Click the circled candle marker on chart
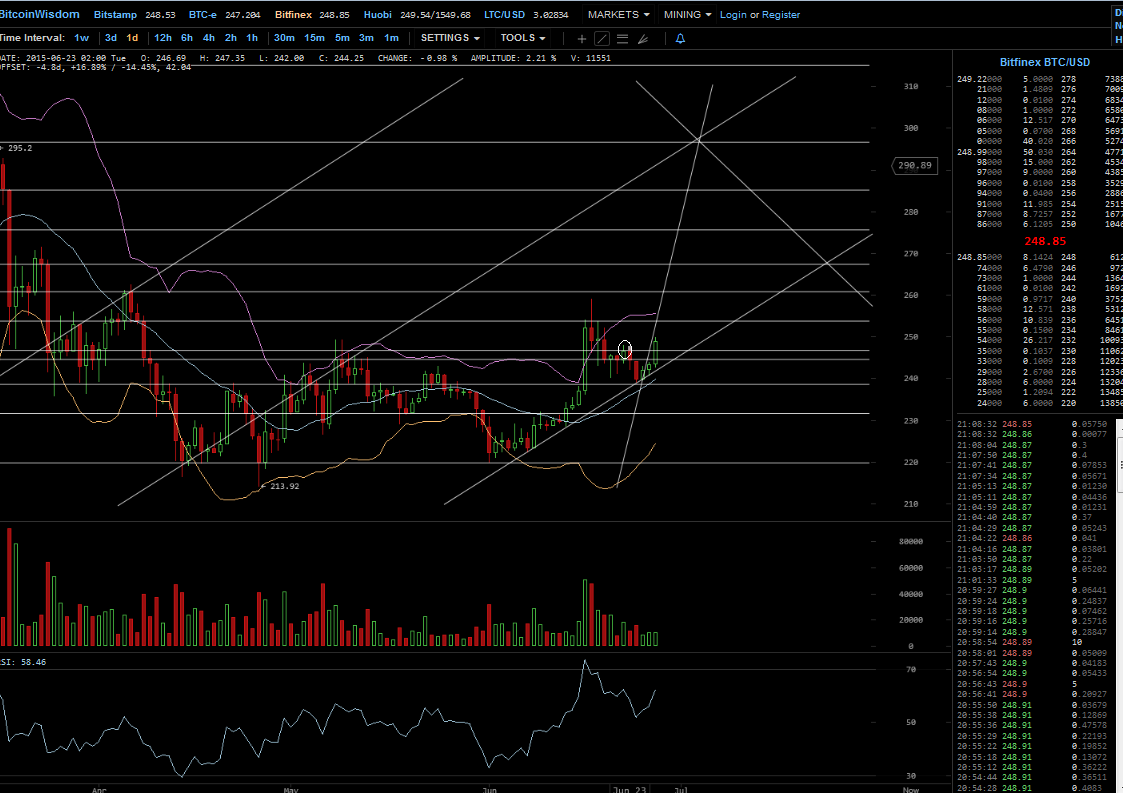The height and width of the screenshot is (793, 1123). tap(625, 350)
